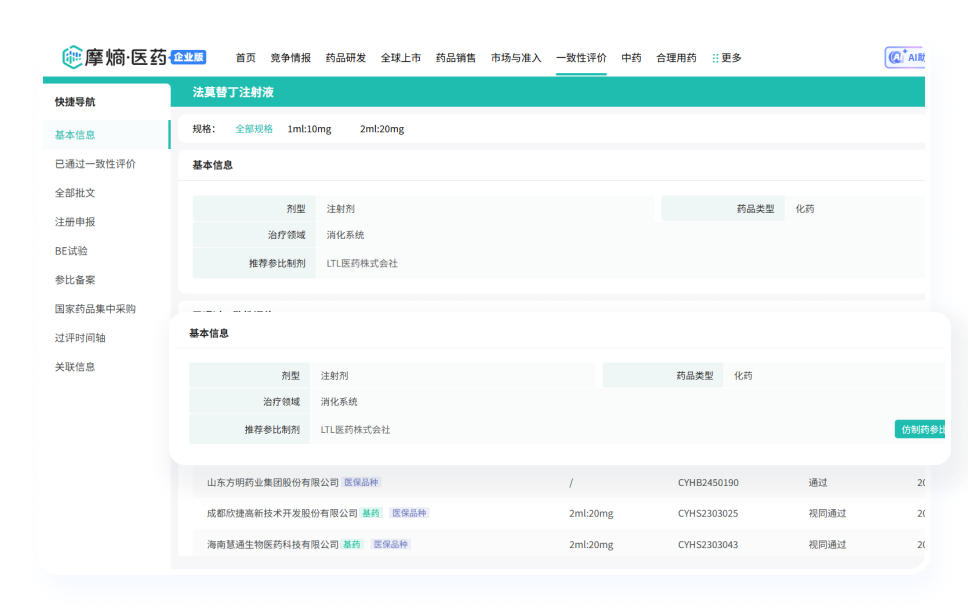Click acceptance number CYHS2303043
This screenshot has height=609, width=968.
pos(708,545)
